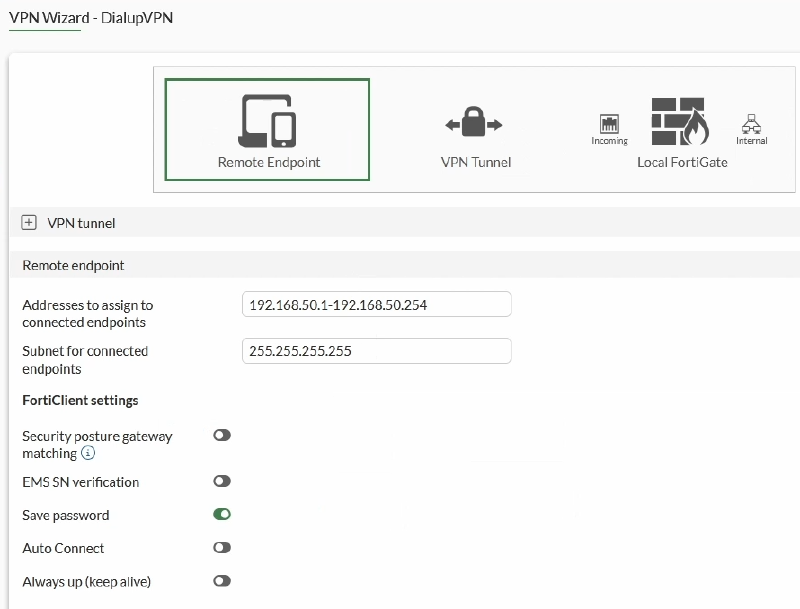Go to the Local FortiGate step label

tap(682, 162)
